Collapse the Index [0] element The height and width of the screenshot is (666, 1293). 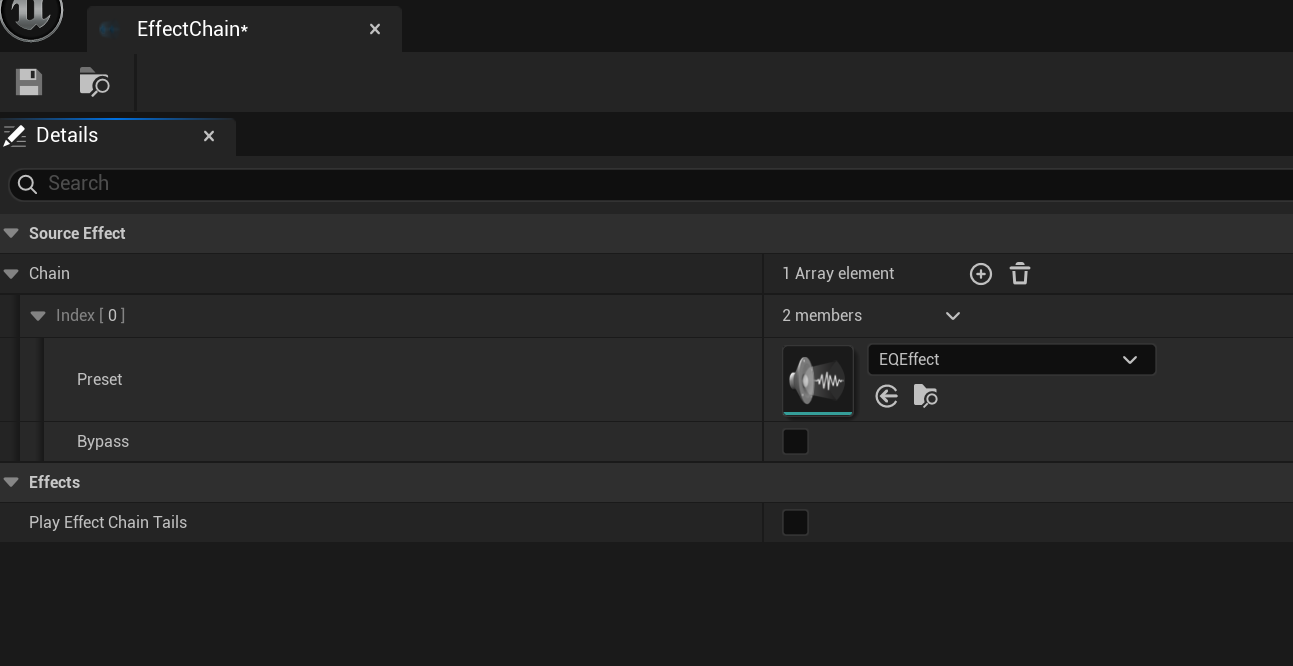click(x=38, y=316)
